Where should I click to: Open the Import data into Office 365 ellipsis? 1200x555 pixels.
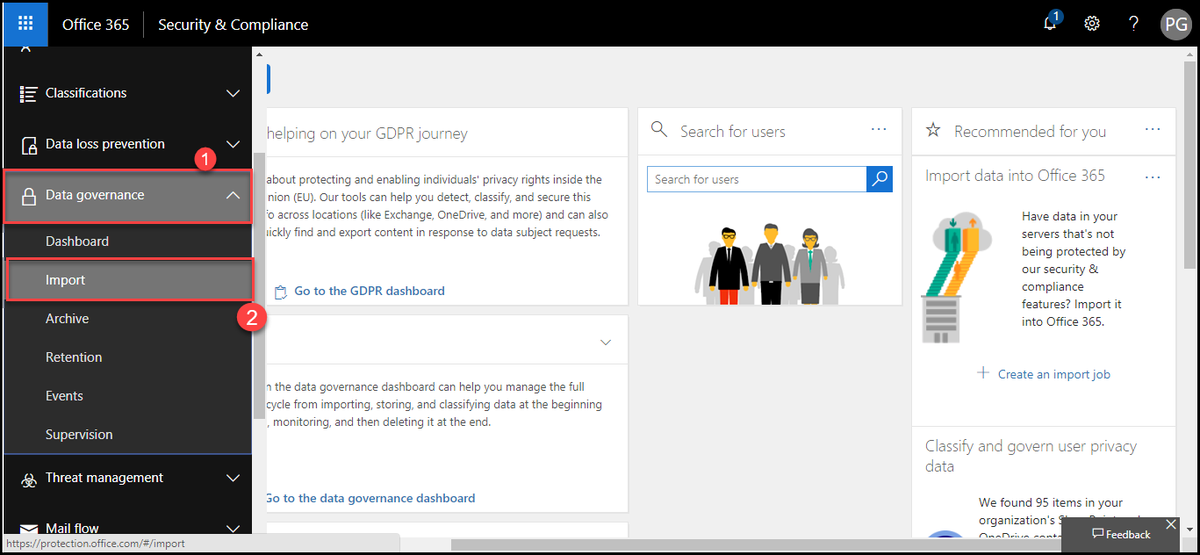[x=1152, y=177]
